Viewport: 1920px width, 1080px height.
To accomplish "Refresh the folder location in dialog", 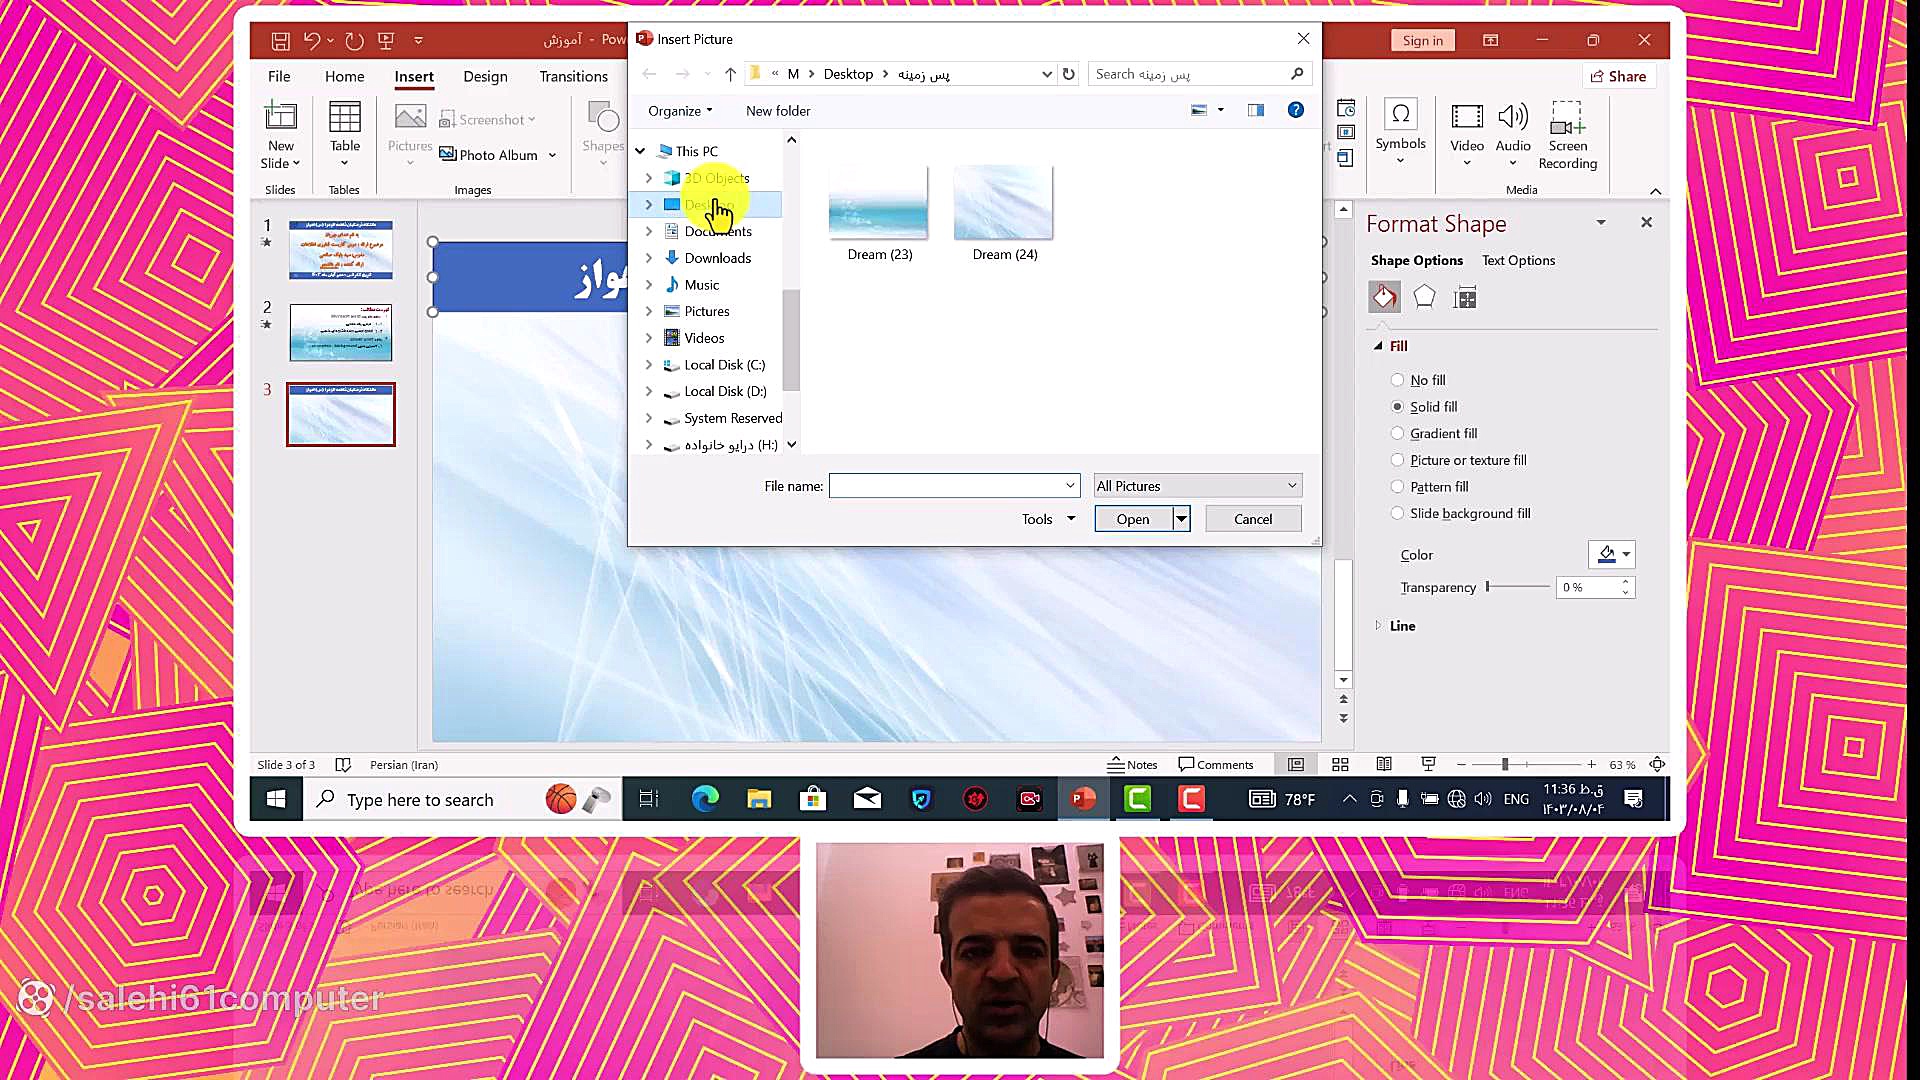I will tap(1069, 74).
